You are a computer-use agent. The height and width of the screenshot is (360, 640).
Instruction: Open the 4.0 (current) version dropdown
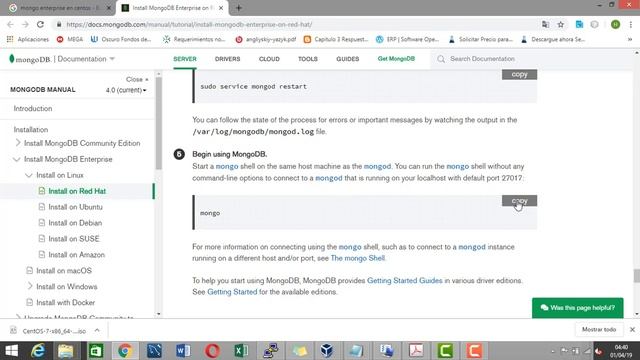126,90
